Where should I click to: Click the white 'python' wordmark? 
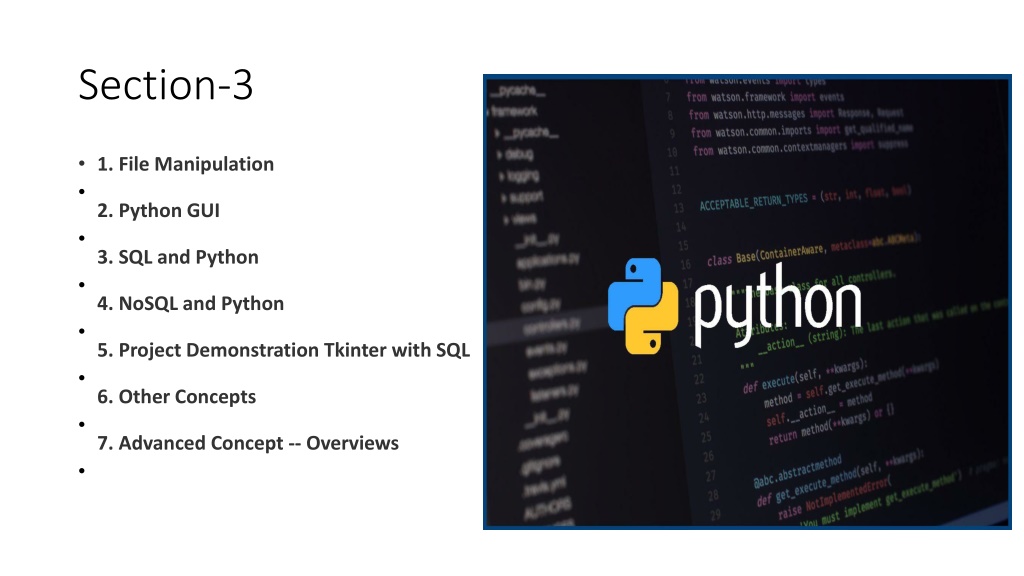[x=777, y=306]
